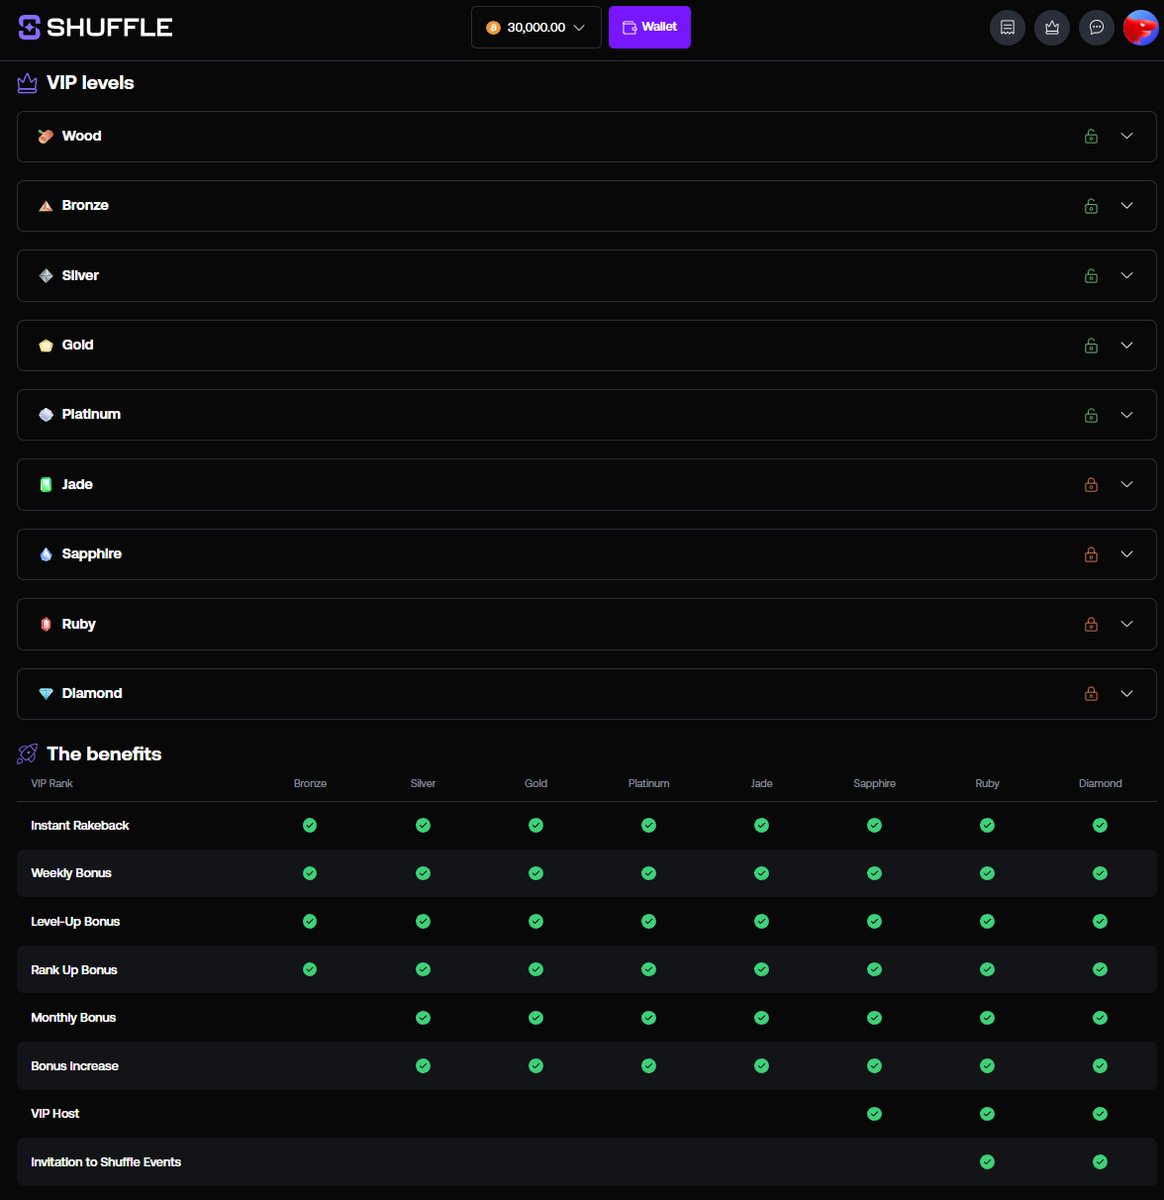Click the Sapphire column header

[875, 784]
